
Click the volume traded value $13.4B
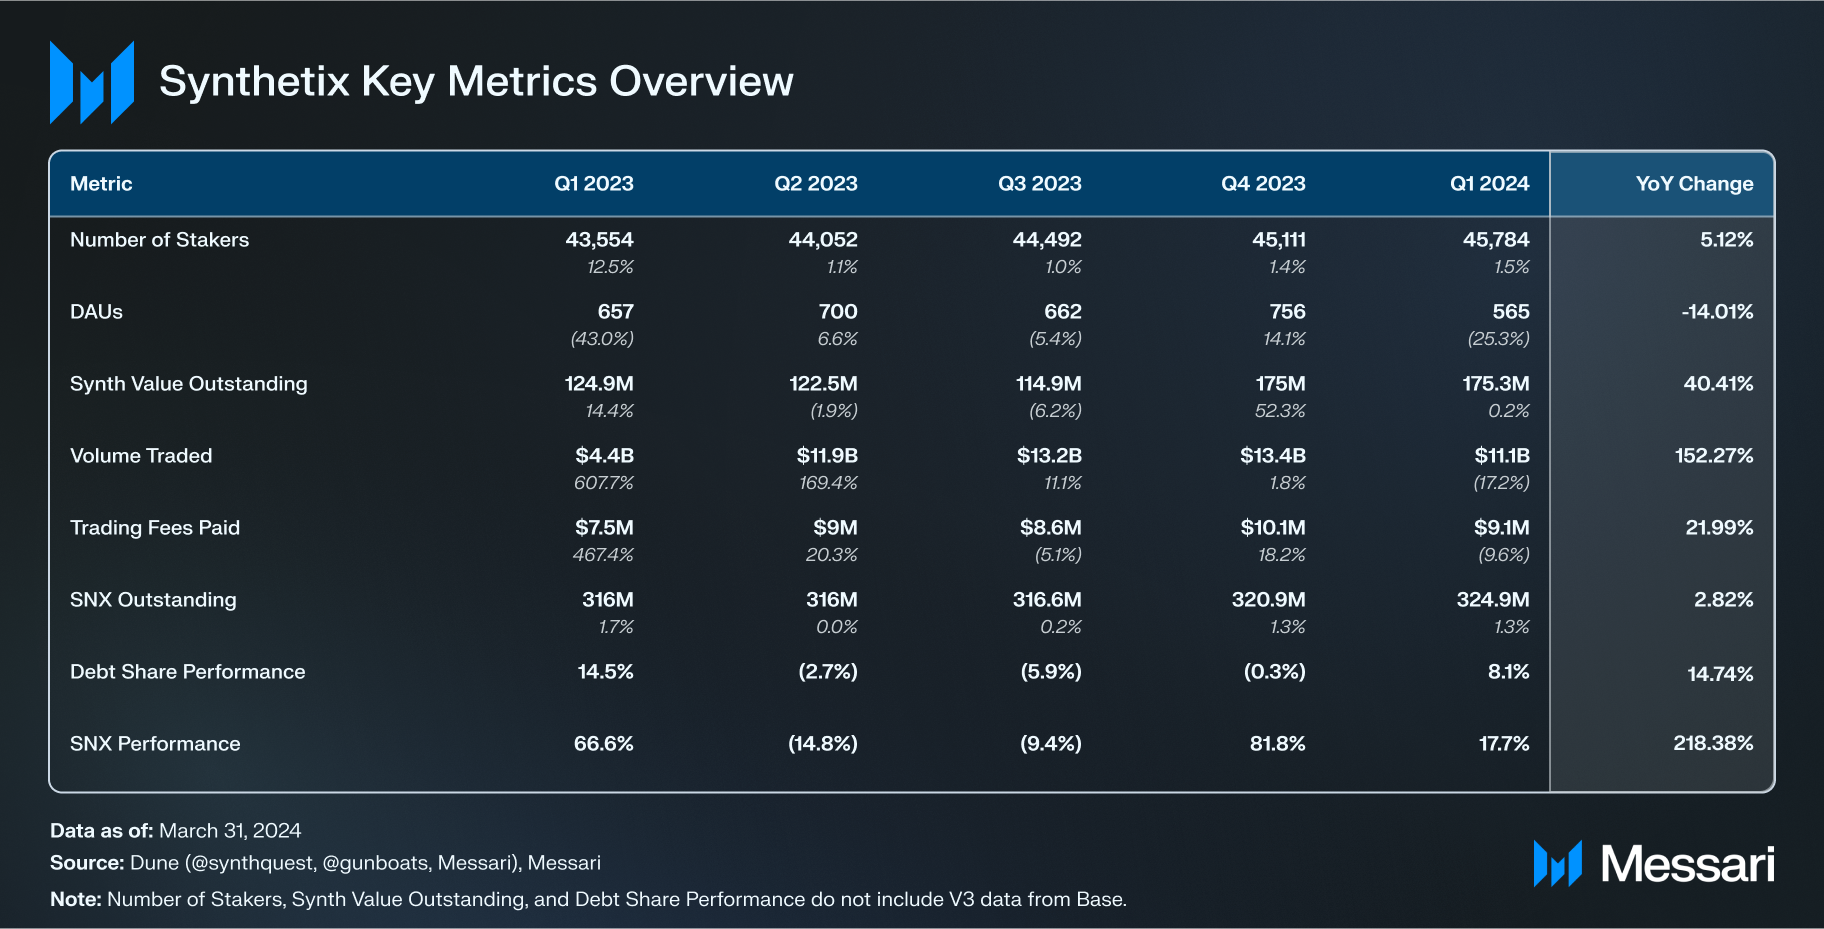point(1273,456)
